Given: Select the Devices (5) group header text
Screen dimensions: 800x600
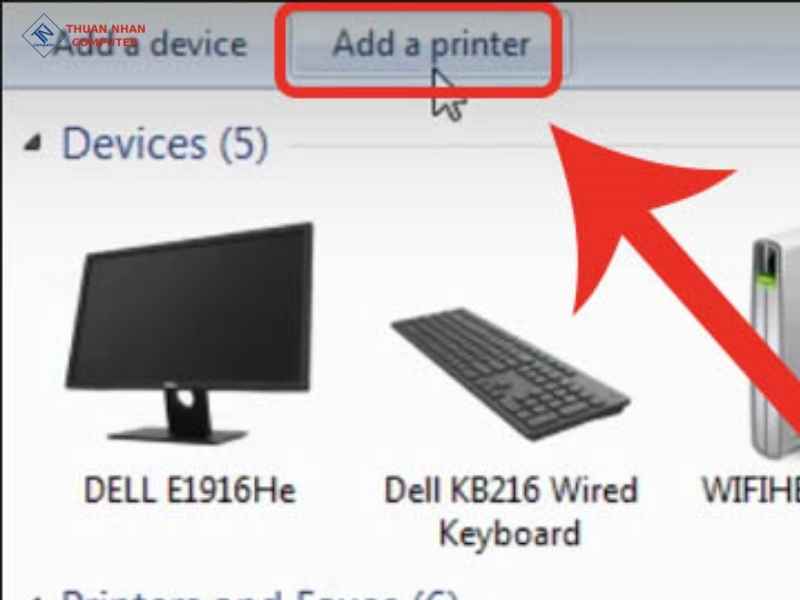Looking at the screenshot, I should click(x=165, y=144).
